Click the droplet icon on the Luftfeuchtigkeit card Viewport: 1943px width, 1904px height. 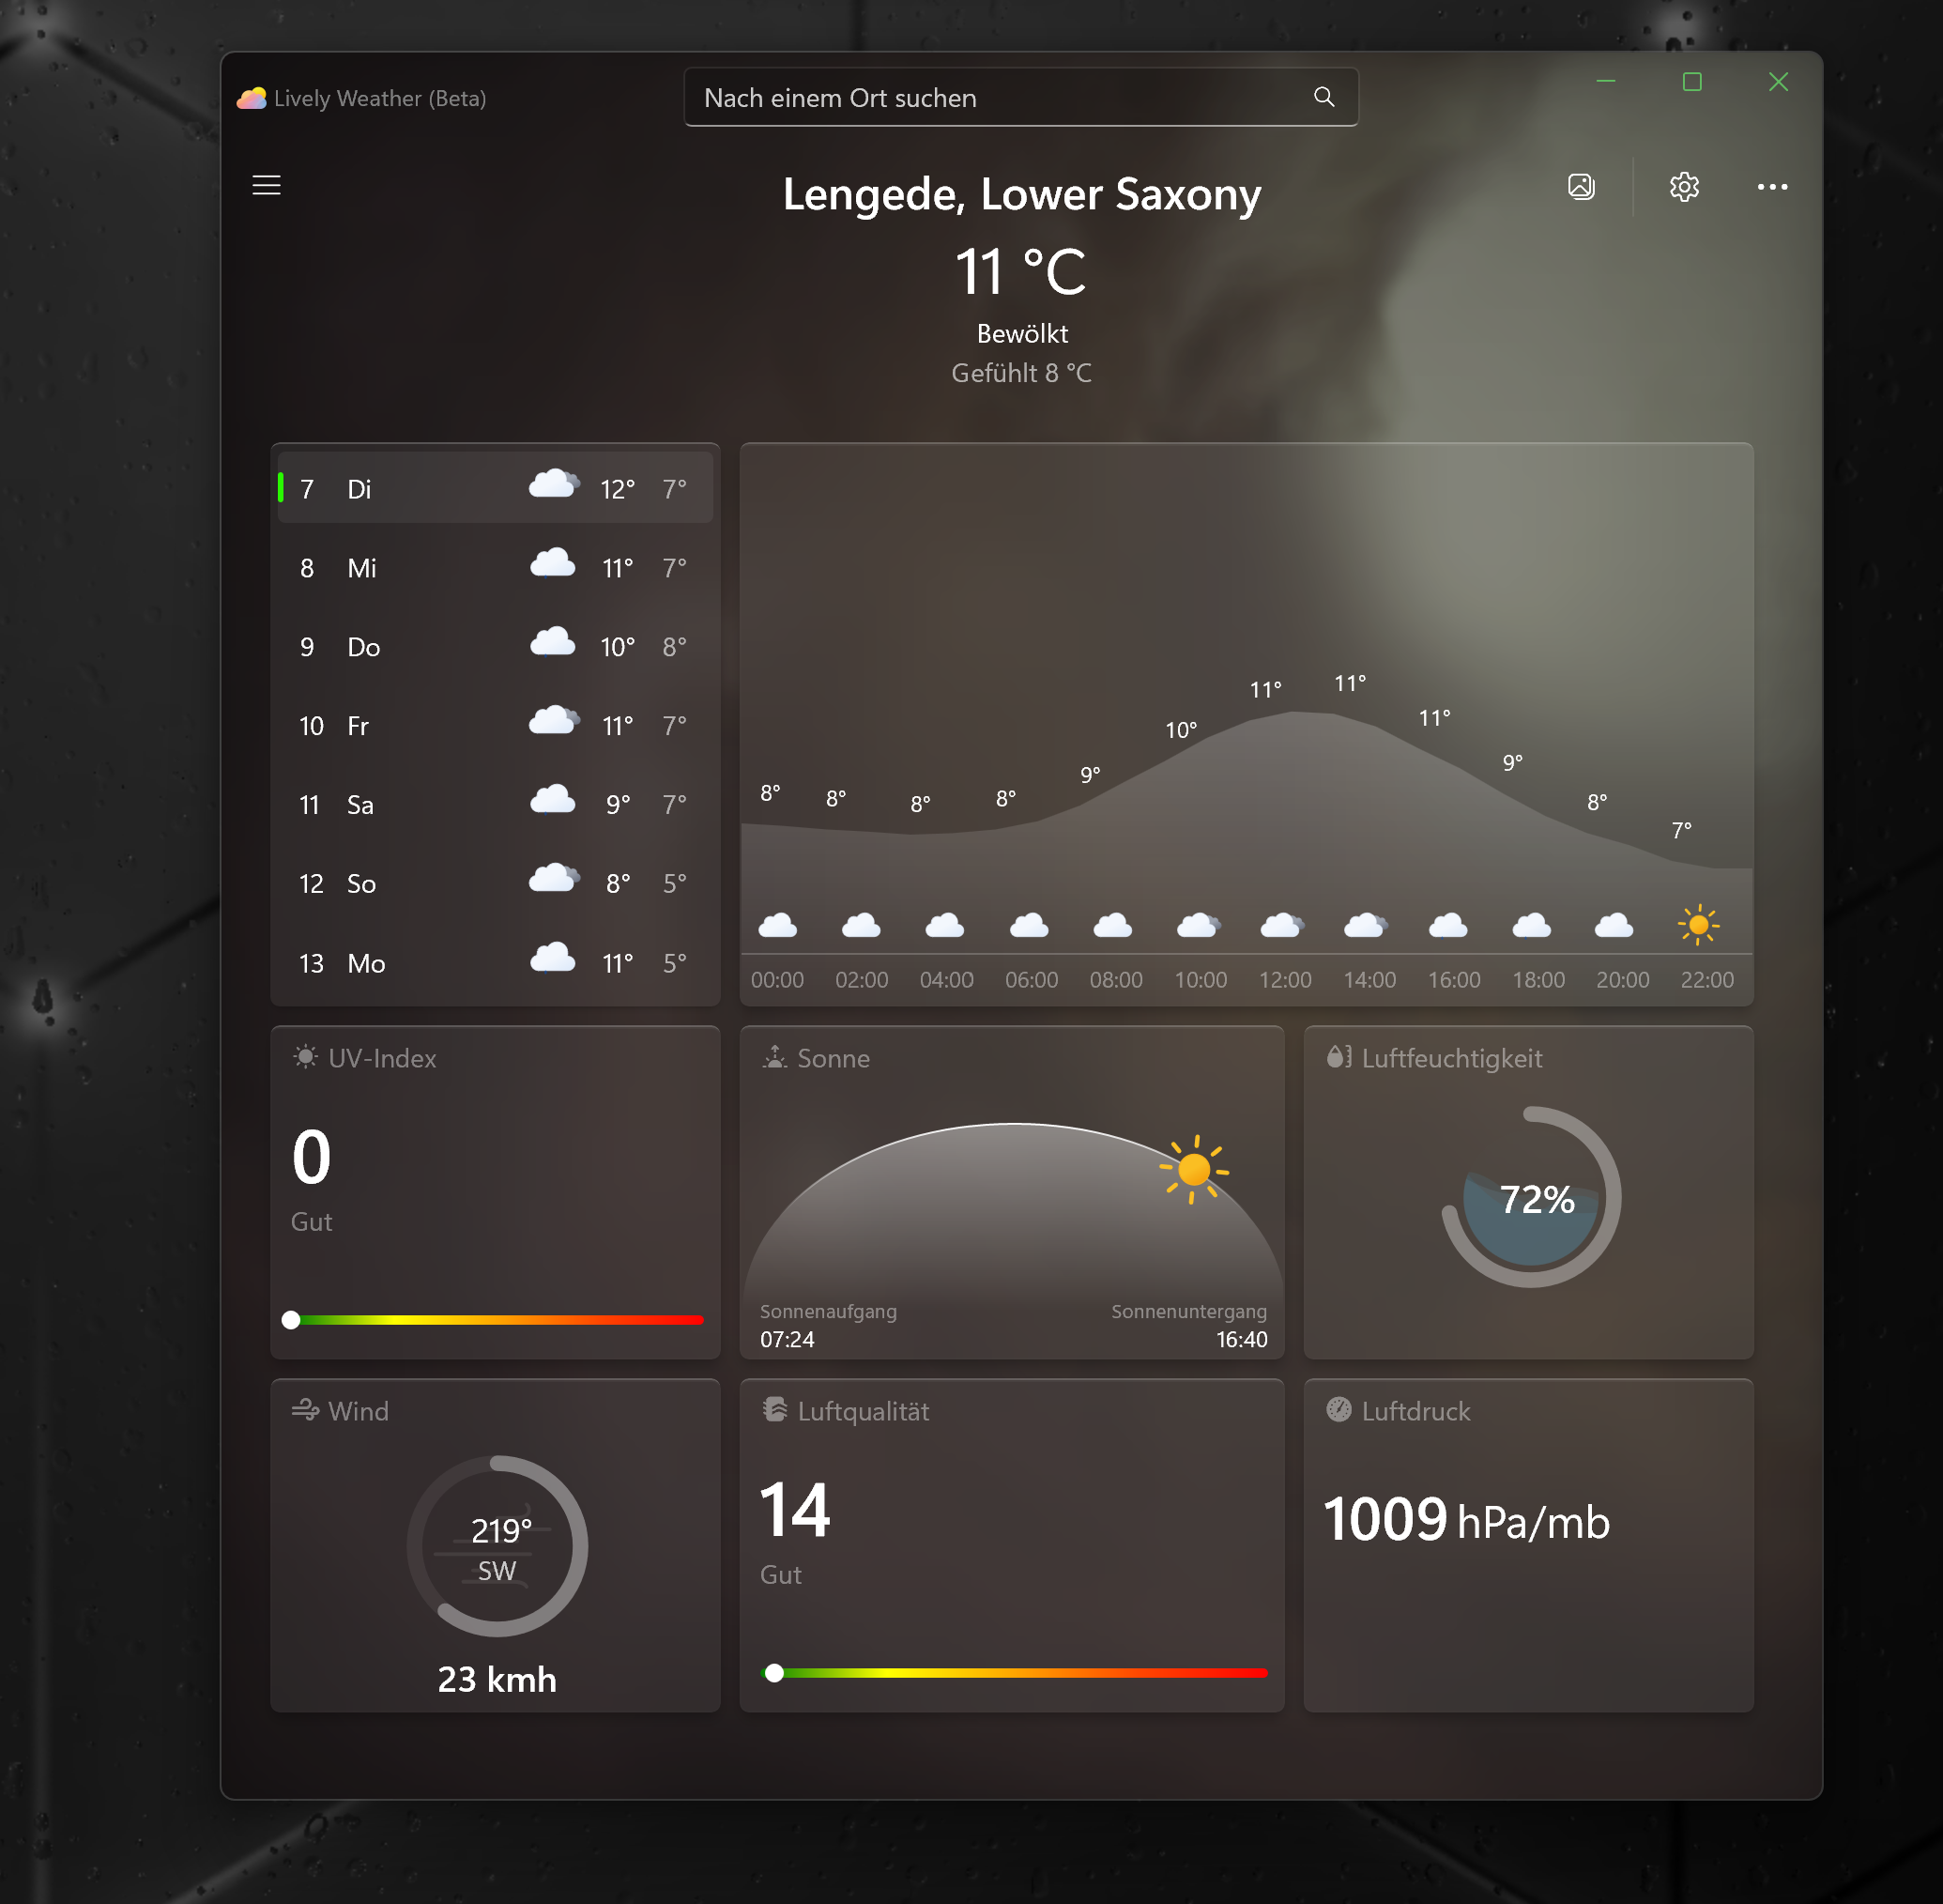[1338, 1057]
